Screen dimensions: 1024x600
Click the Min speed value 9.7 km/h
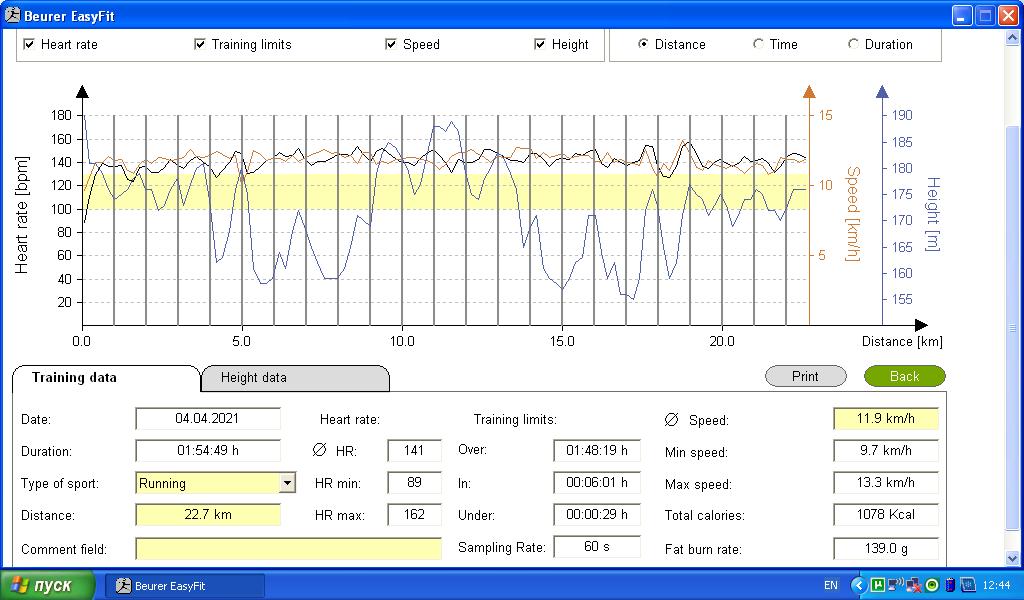[x=886, y=450]
